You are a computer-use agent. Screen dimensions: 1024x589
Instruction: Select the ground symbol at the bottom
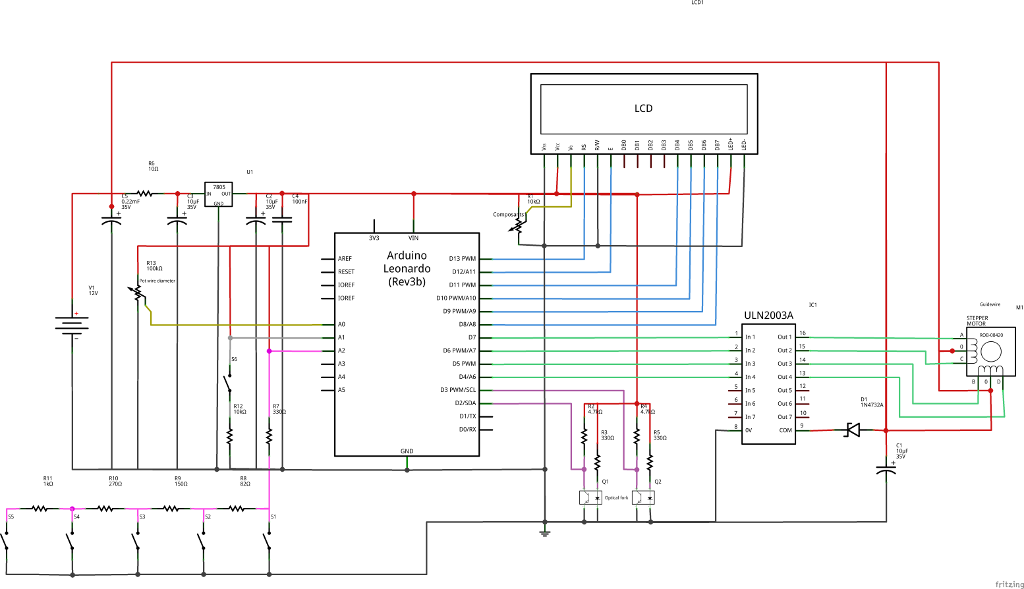pos(545,532)
